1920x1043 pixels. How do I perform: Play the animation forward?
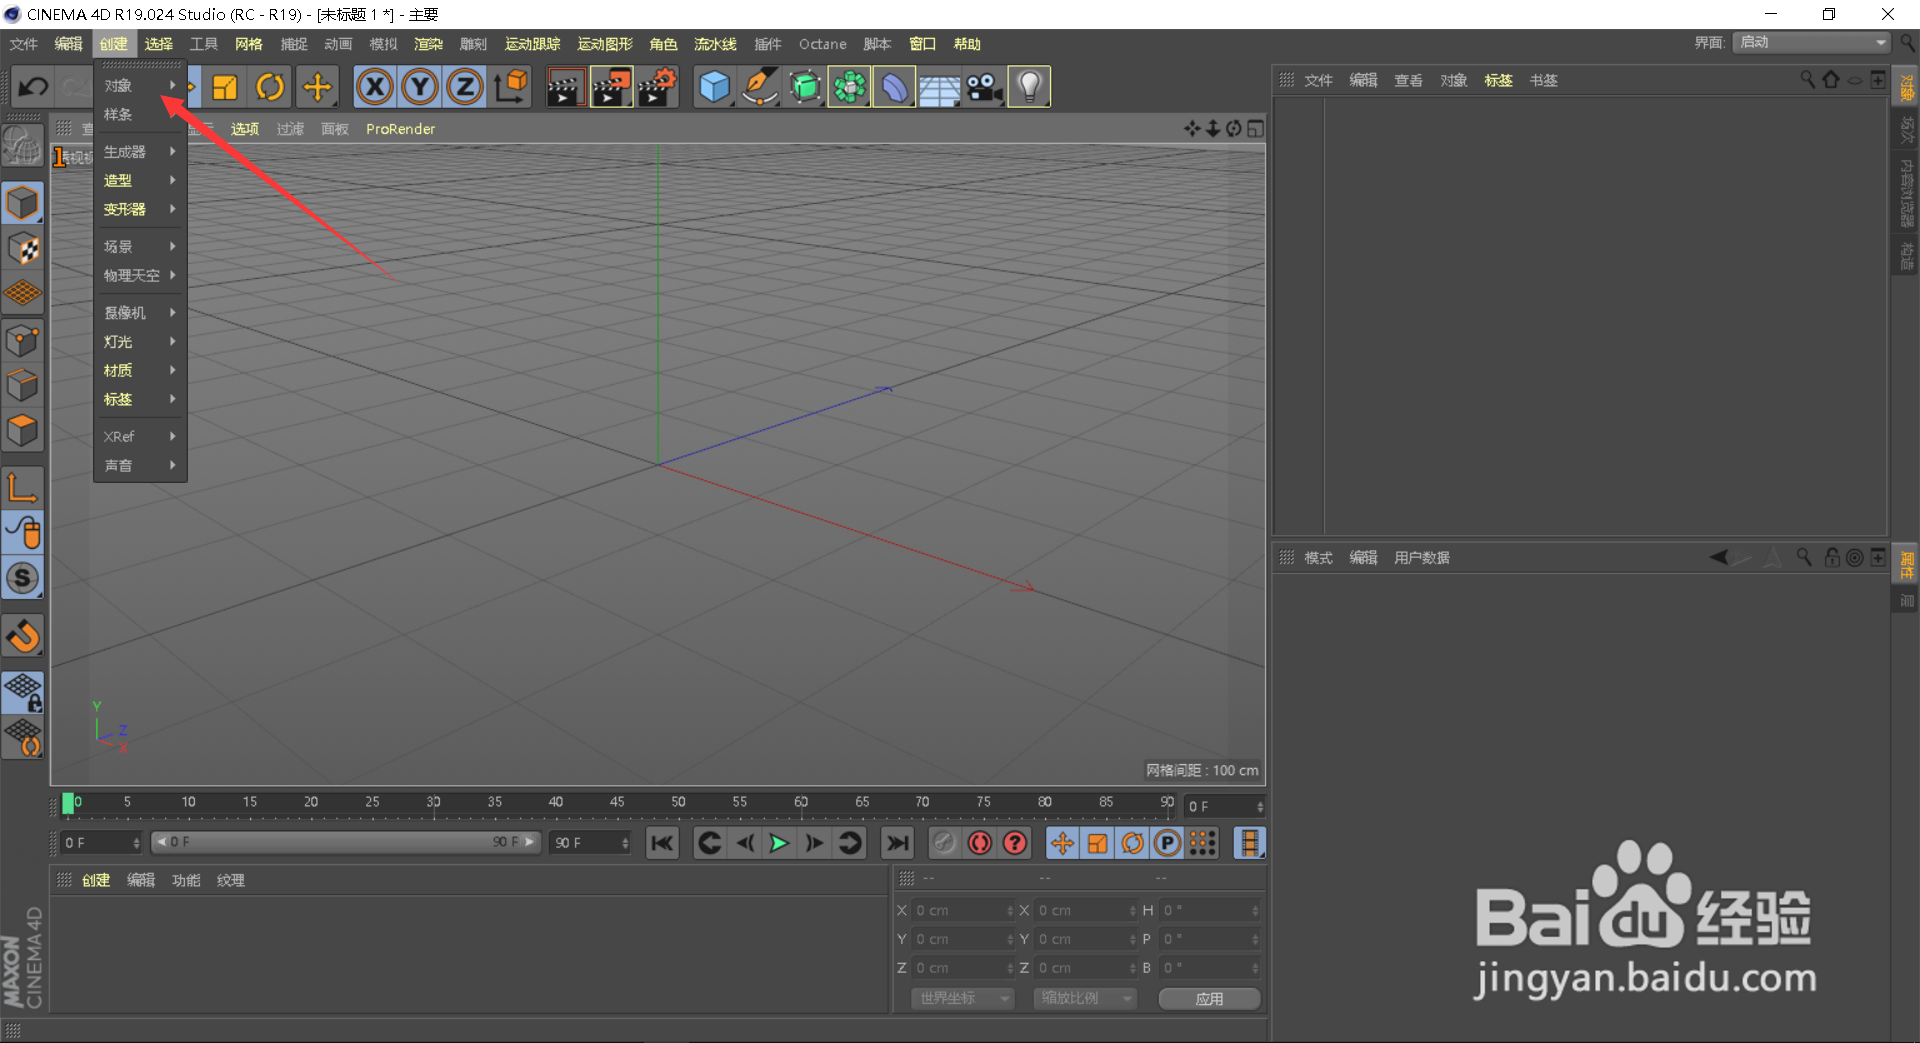point(779,843)
